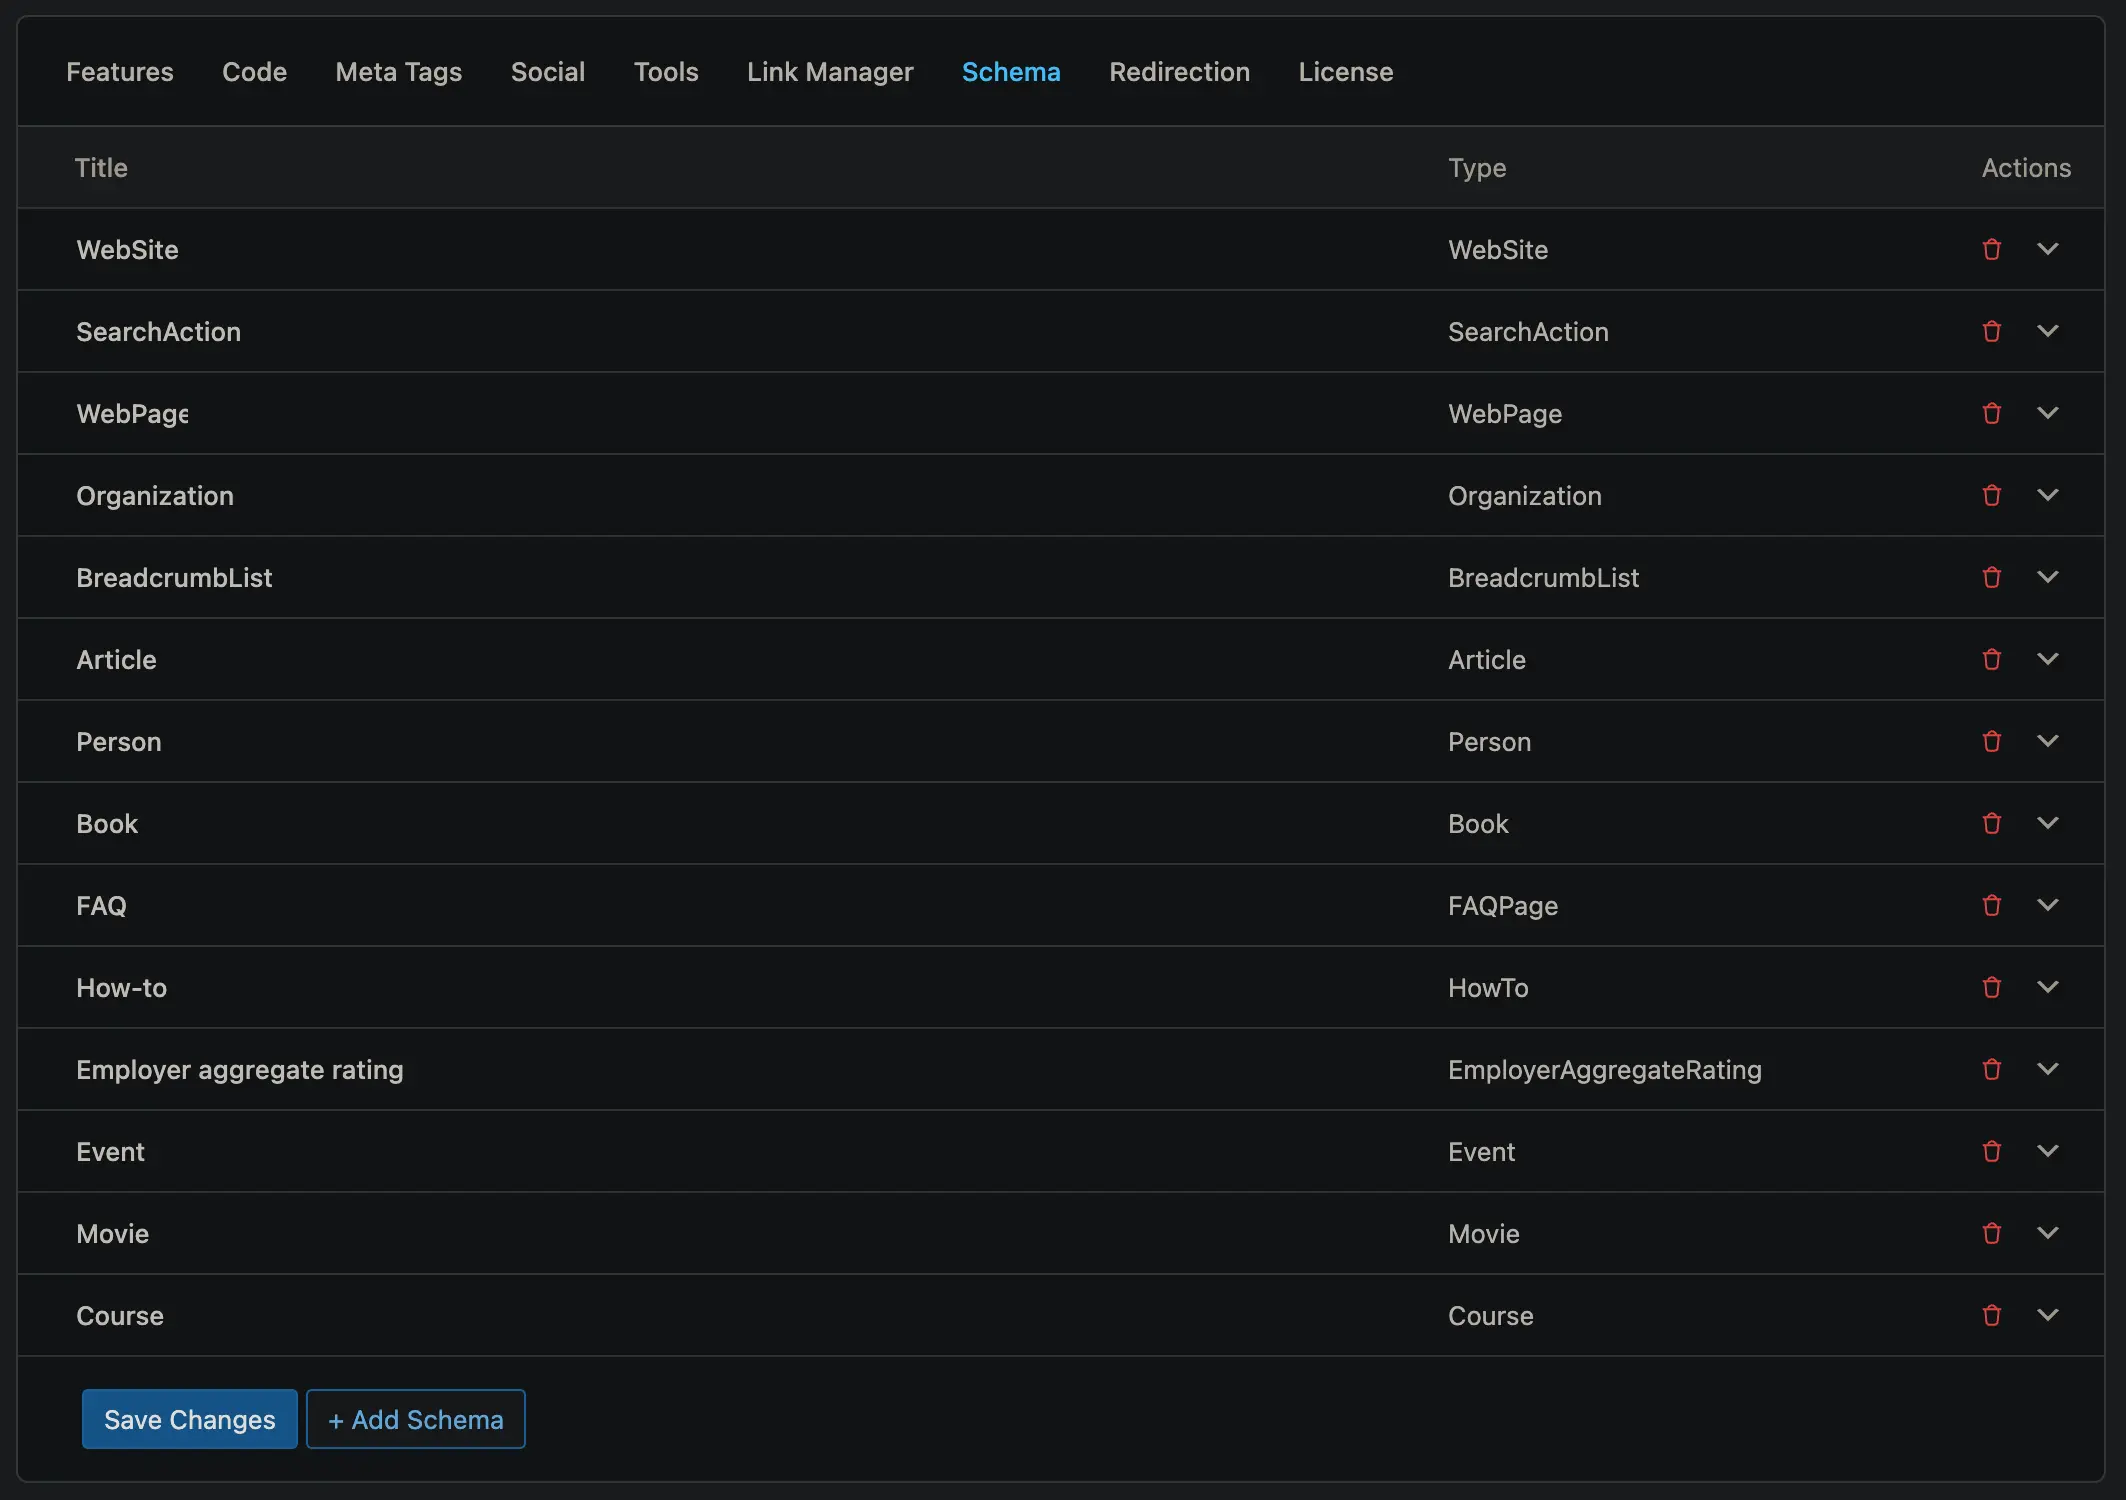The width and height of the screenshot is (2126, 1500).
Task: Click trash icon for Course schema
Action: pyautogui.click(x=1991, y=1315)
